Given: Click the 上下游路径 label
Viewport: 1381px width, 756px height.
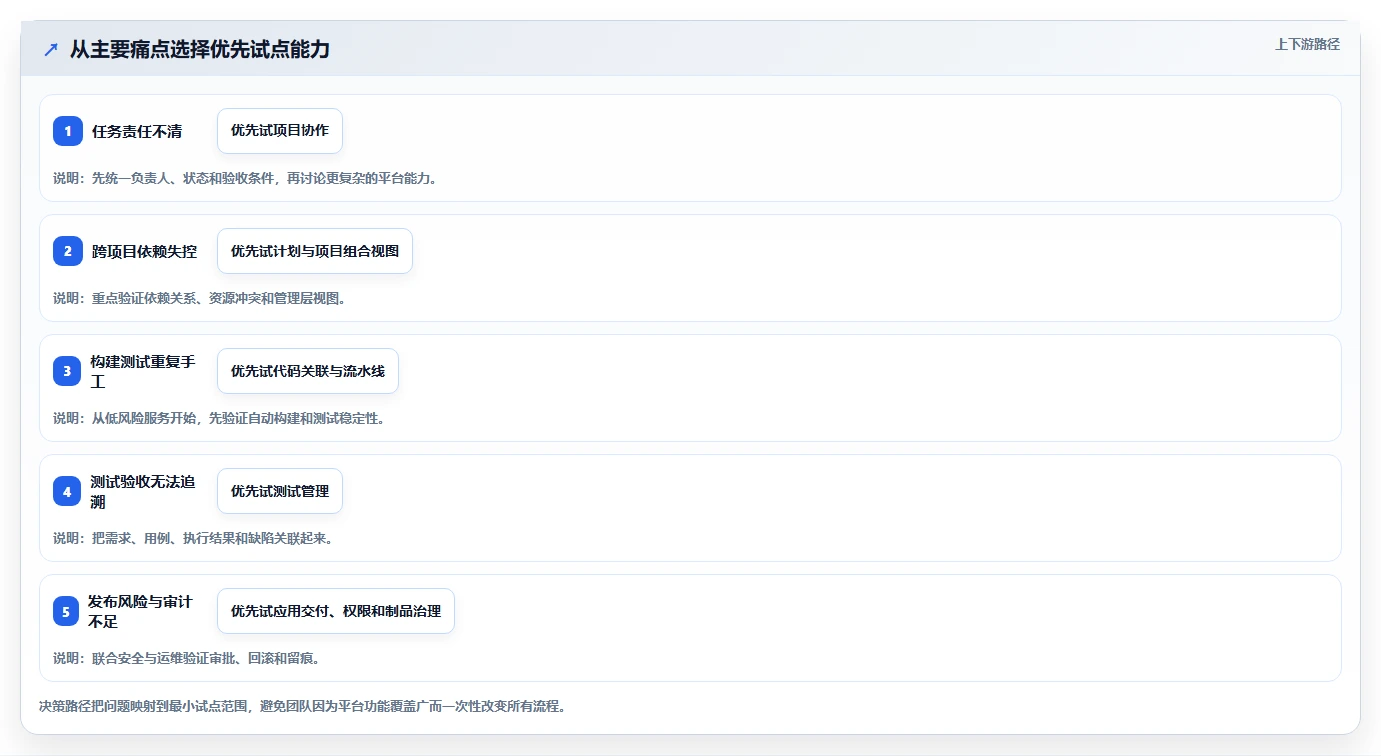Looking at the screenshot, I should point(1307,44).
